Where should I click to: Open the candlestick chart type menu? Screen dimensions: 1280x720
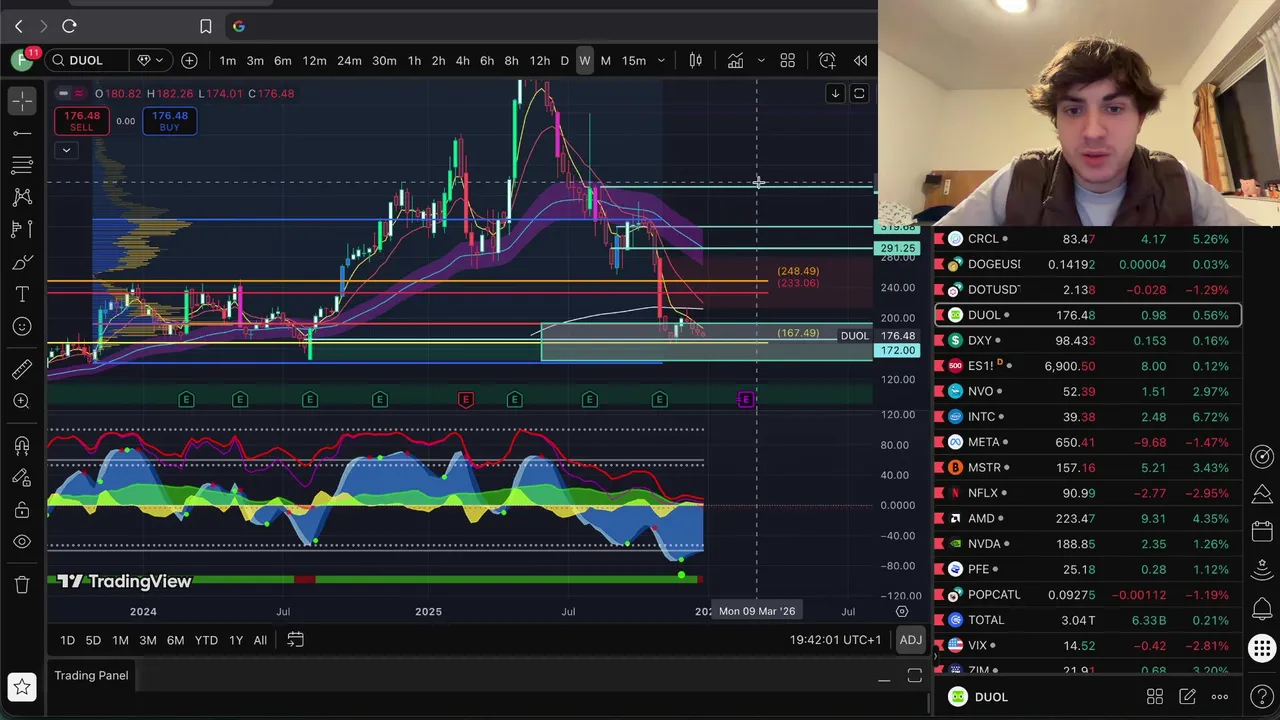pyautogui.click(x=695, y=61)
